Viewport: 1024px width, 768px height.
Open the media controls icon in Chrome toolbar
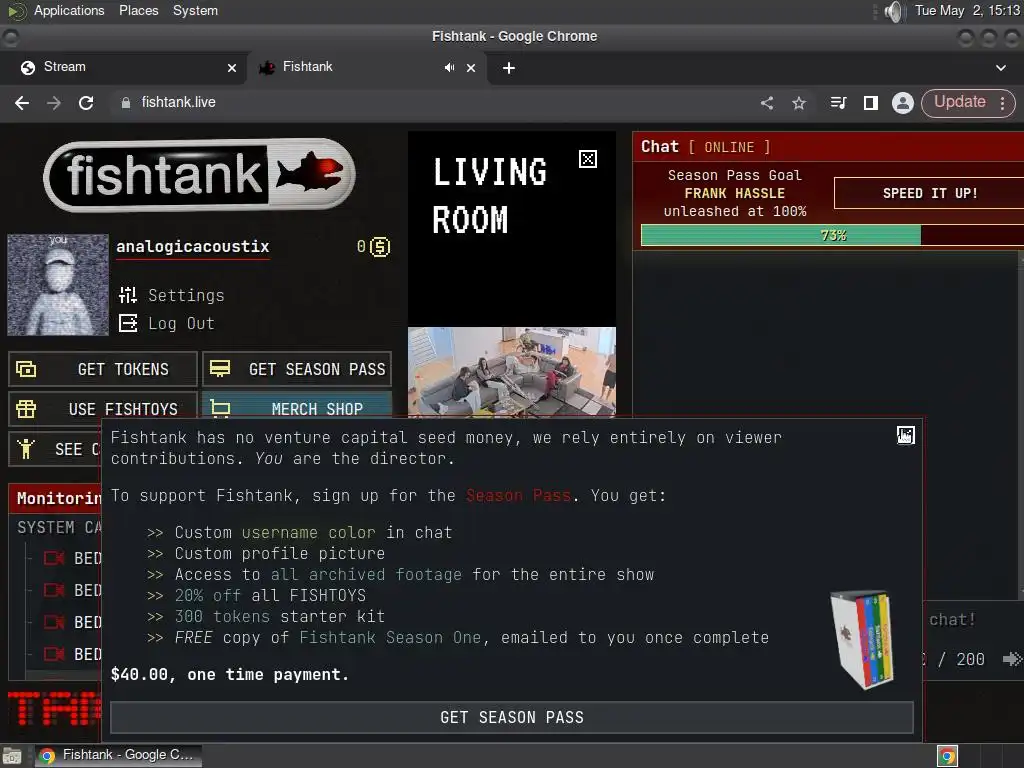coord(839,103)
